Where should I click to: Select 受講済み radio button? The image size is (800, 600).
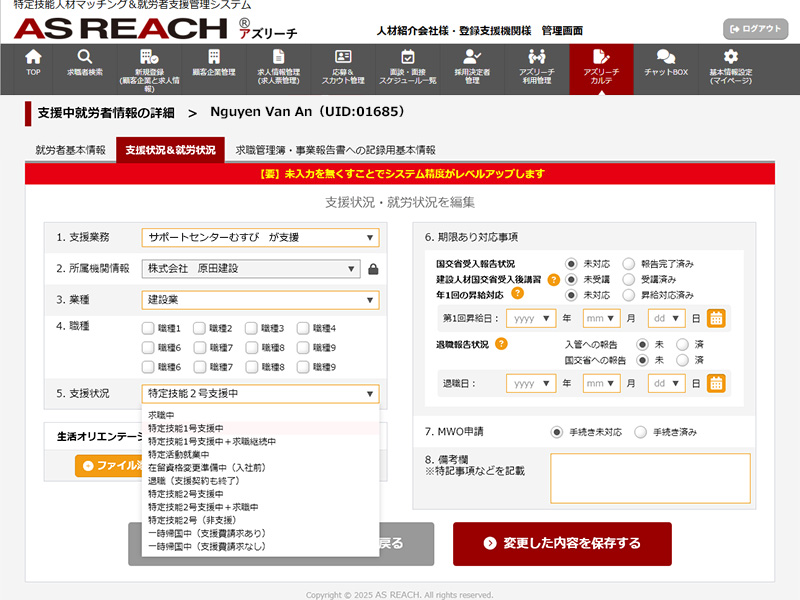pyautogui.click(x=629, y=280)
